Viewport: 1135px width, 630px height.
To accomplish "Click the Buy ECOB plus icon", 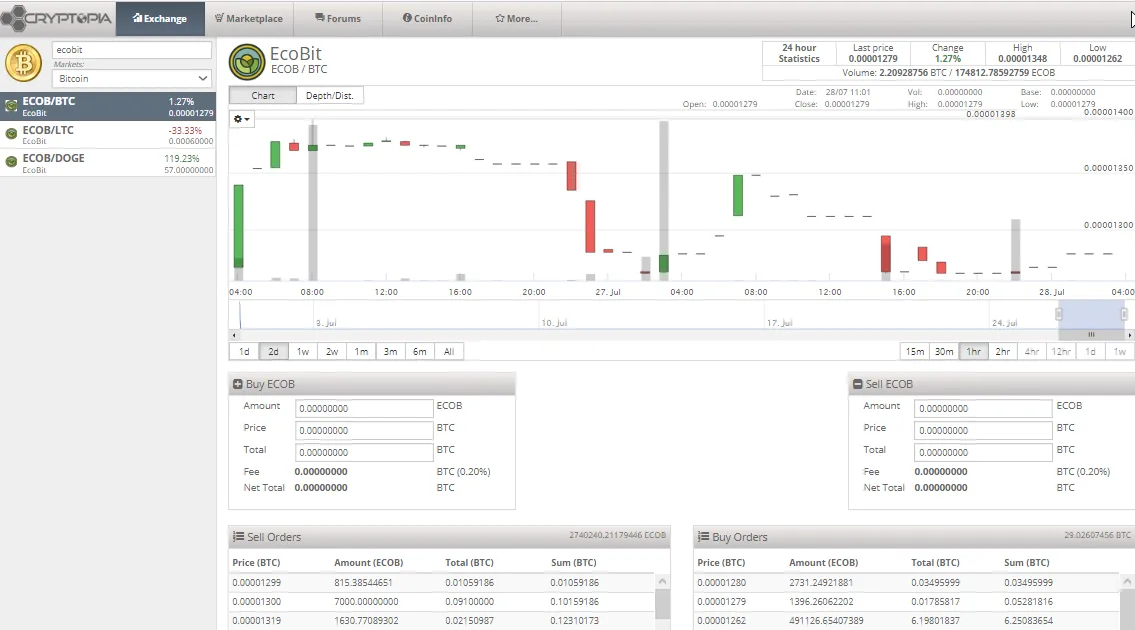I will coord(237,384).
